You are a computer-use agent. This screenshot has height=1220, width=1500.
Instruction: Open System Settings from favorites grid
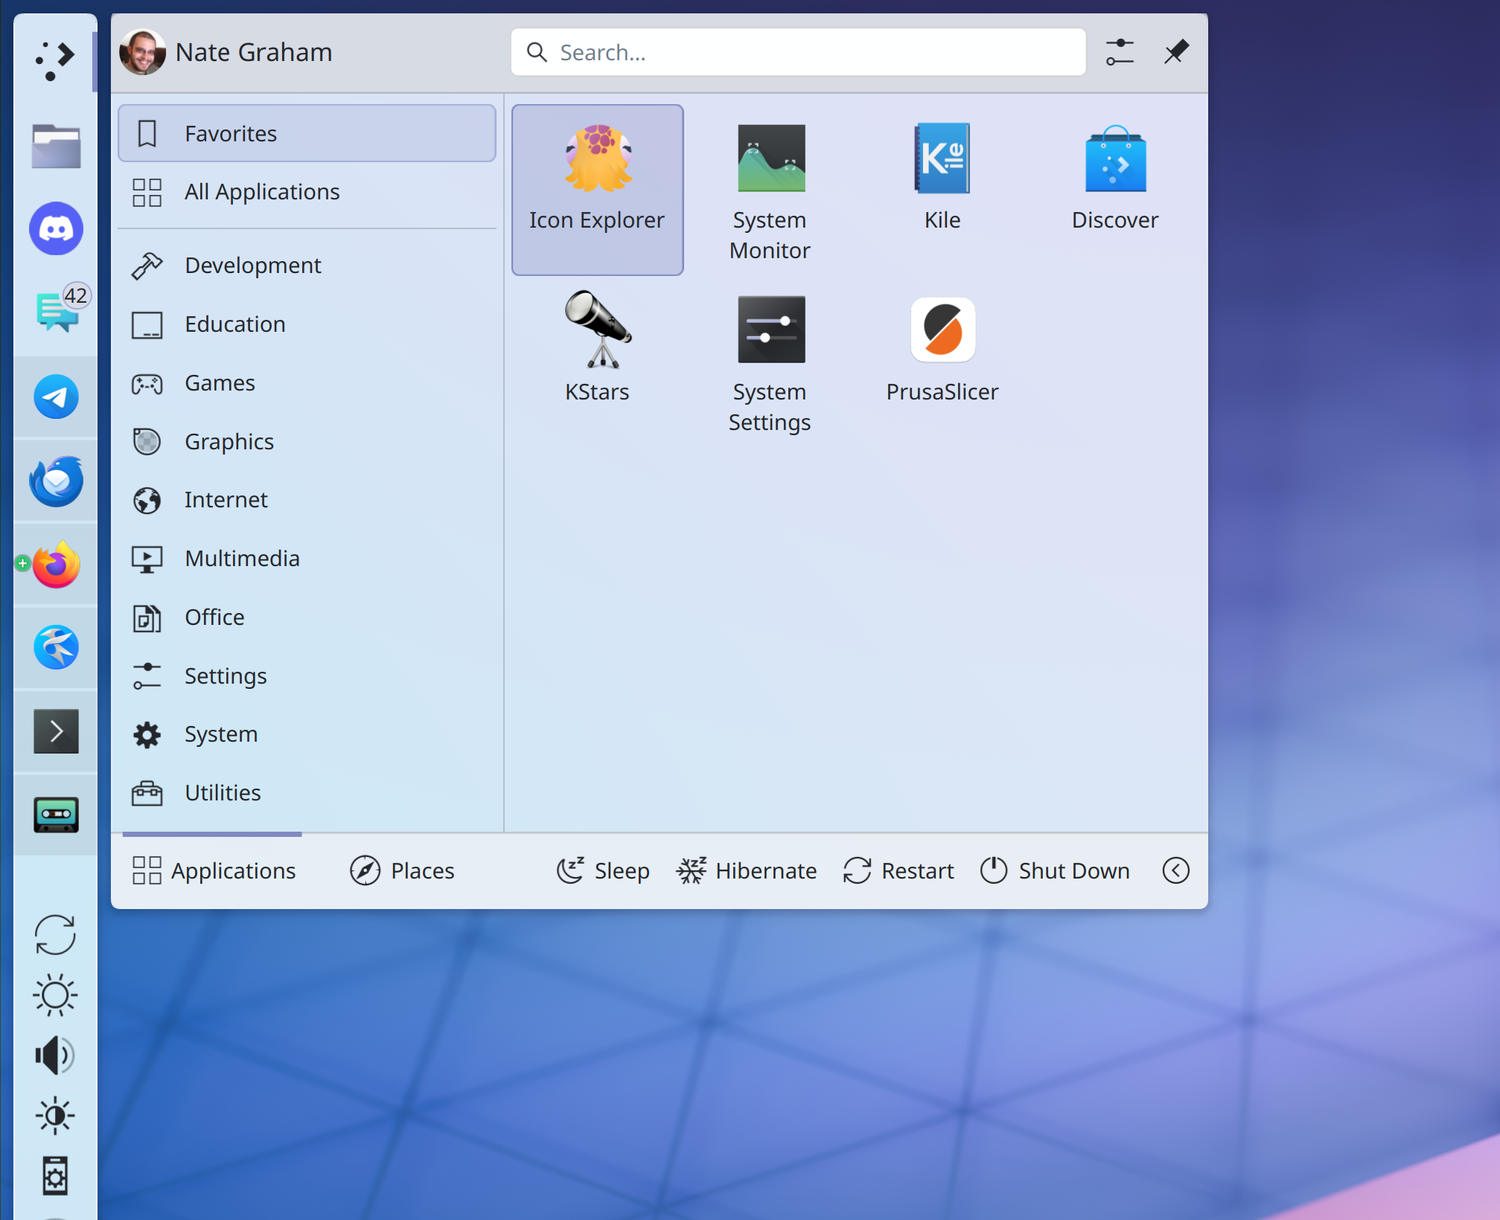pos(770,362)
